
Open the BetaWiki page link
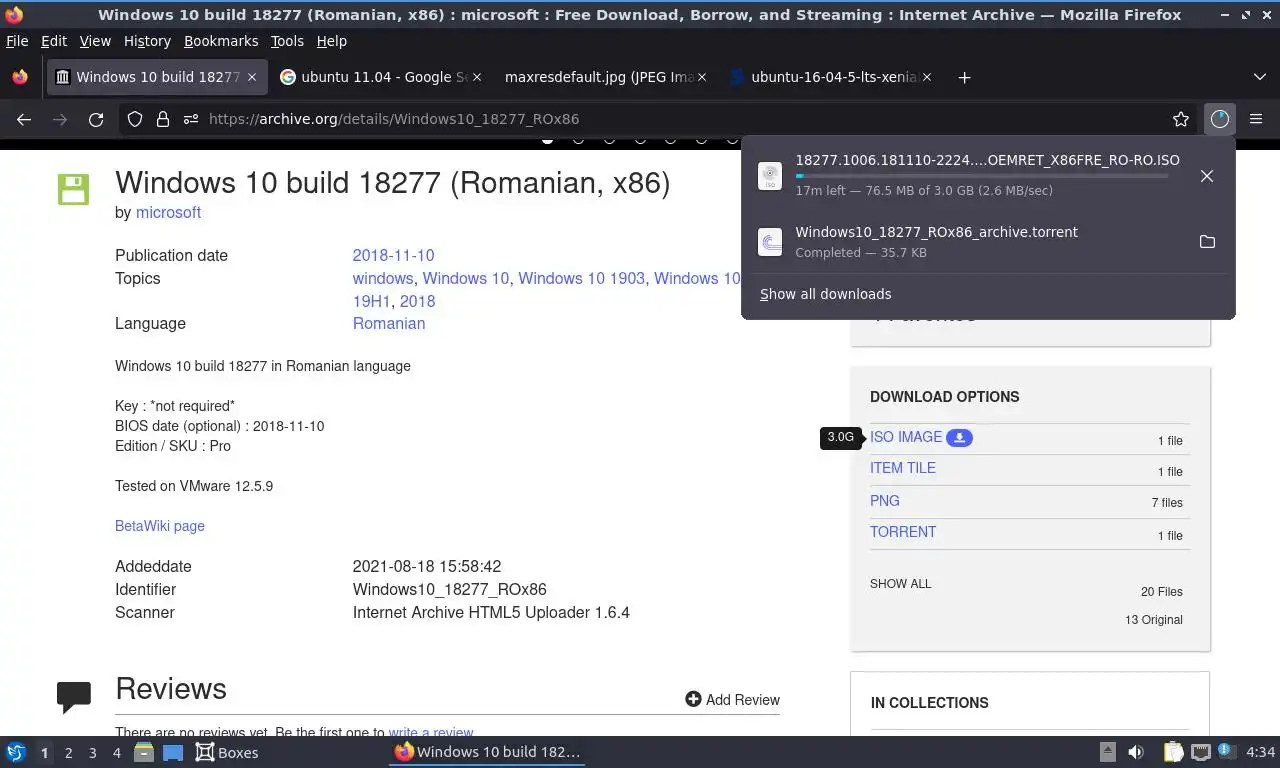(160, 526)
